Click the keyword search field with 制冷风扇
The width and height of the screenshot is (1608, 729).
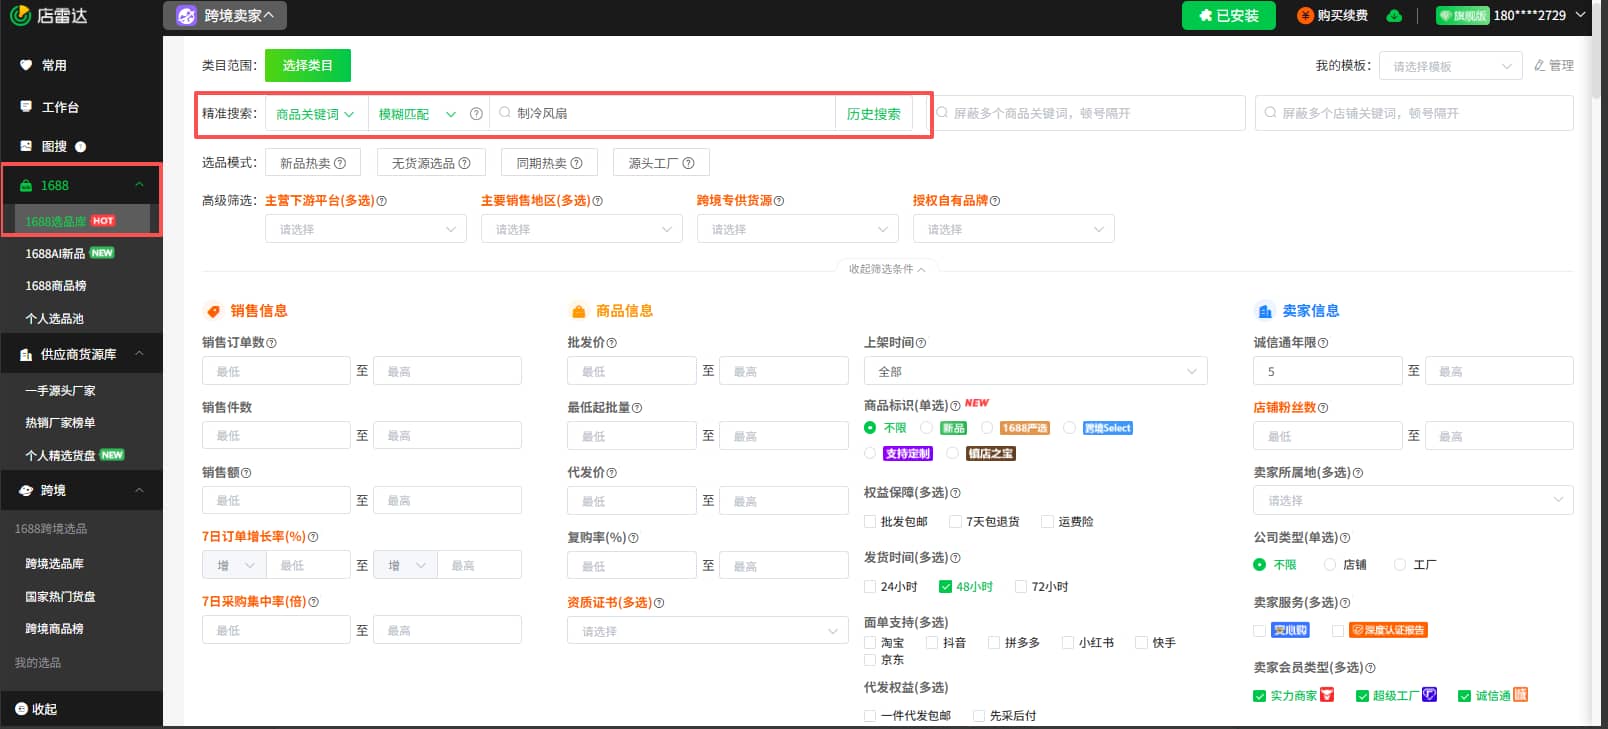point(663,114)
